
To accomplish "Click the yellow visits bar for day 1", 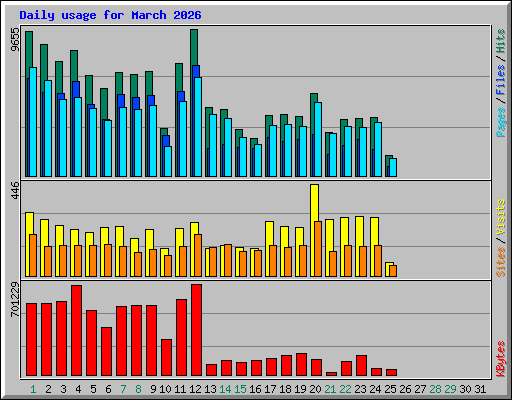I will point(29,223).
